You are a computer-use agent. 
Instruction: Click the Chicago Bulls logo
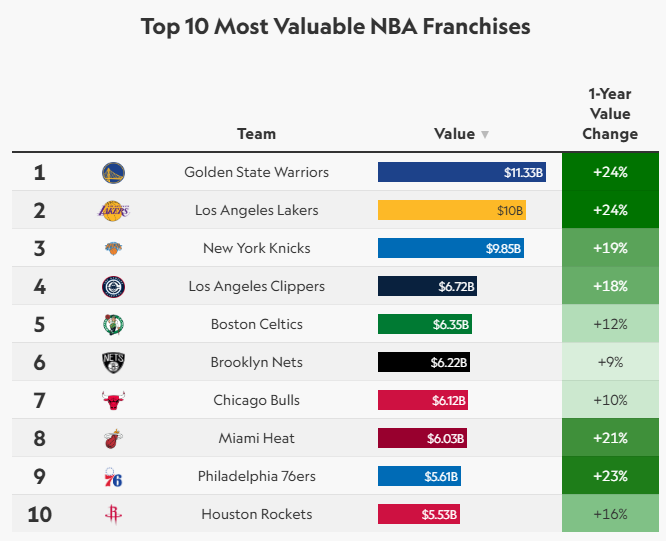coord(113,401)
